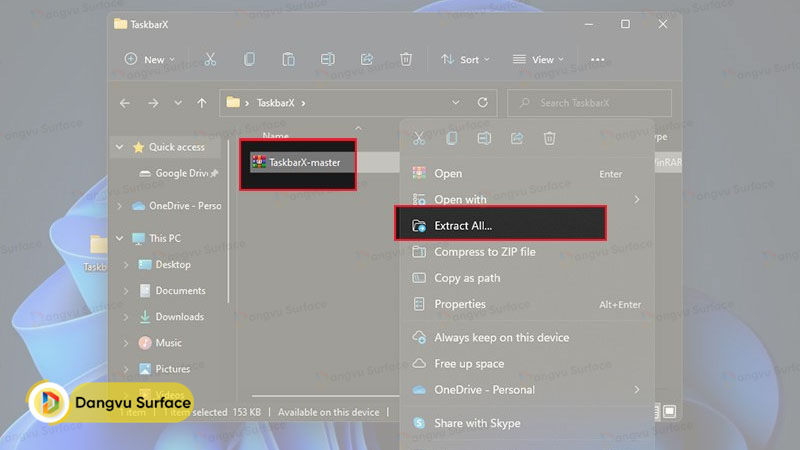Image resolution: width=800 pixels, height=450 pixels.
Task: Open recent locations chevron dropdown
Action: (x=178, y=103)
